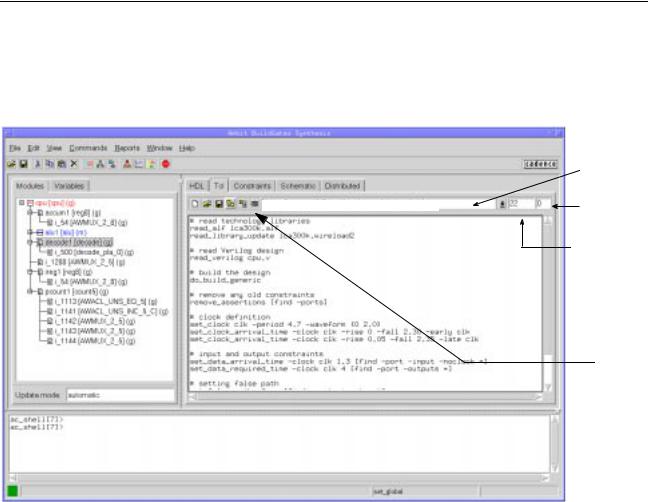Image resolution: width=648 pixels, height=502 pixels.
Task: Click the Tcl editor horizontal scrollbar
Action: (x=366, y=397)
